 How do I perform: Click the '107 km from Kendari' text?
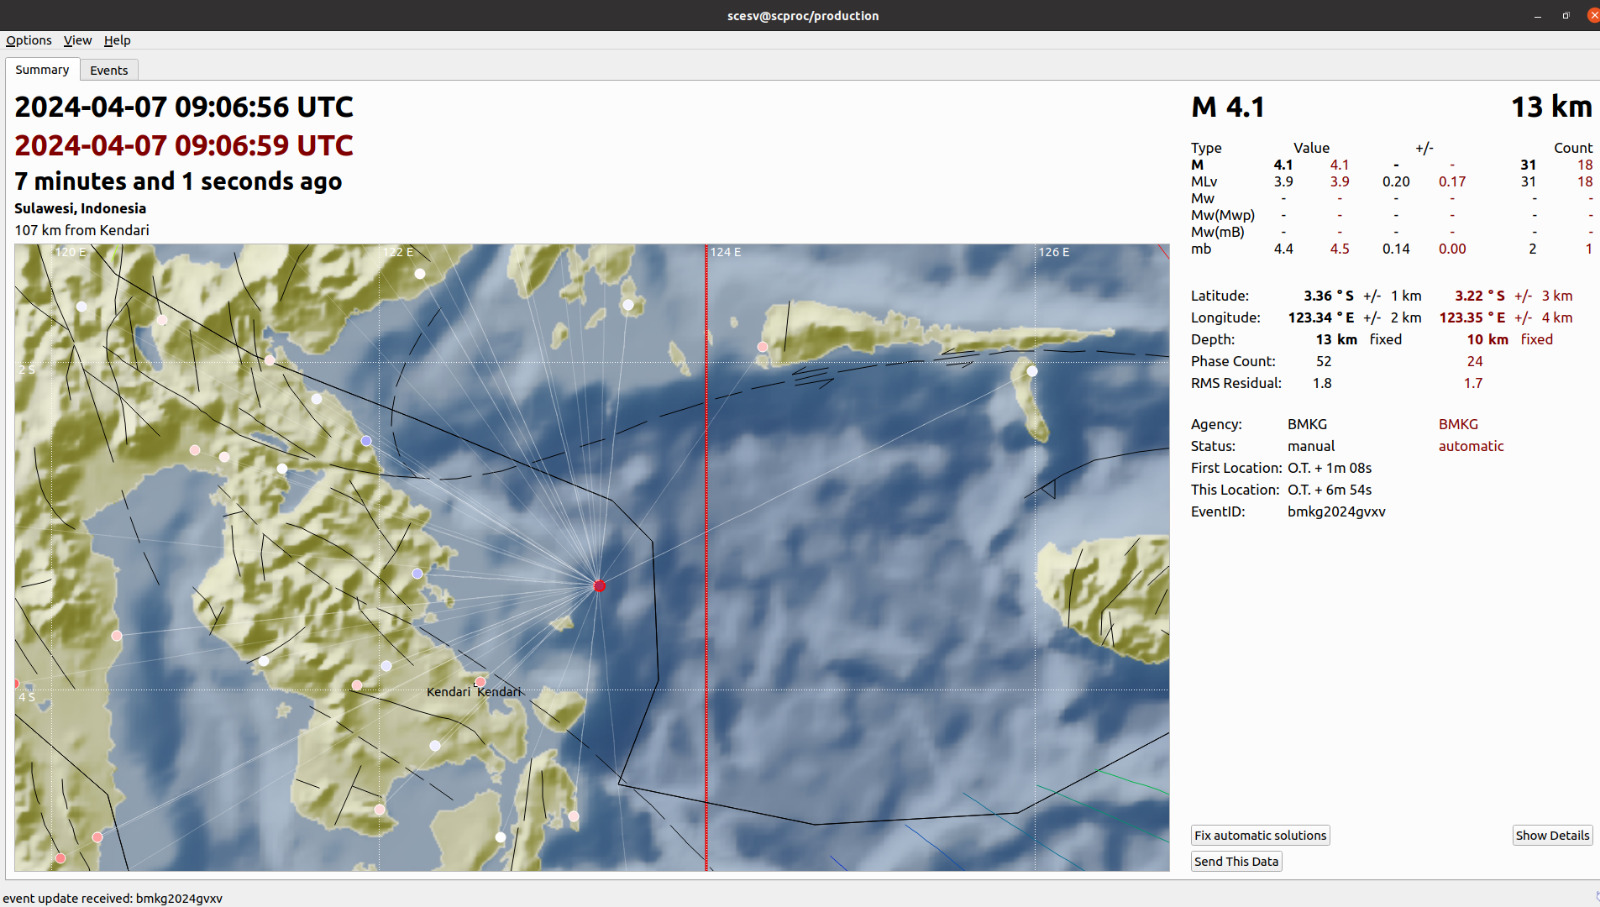[x=82, y=230]
